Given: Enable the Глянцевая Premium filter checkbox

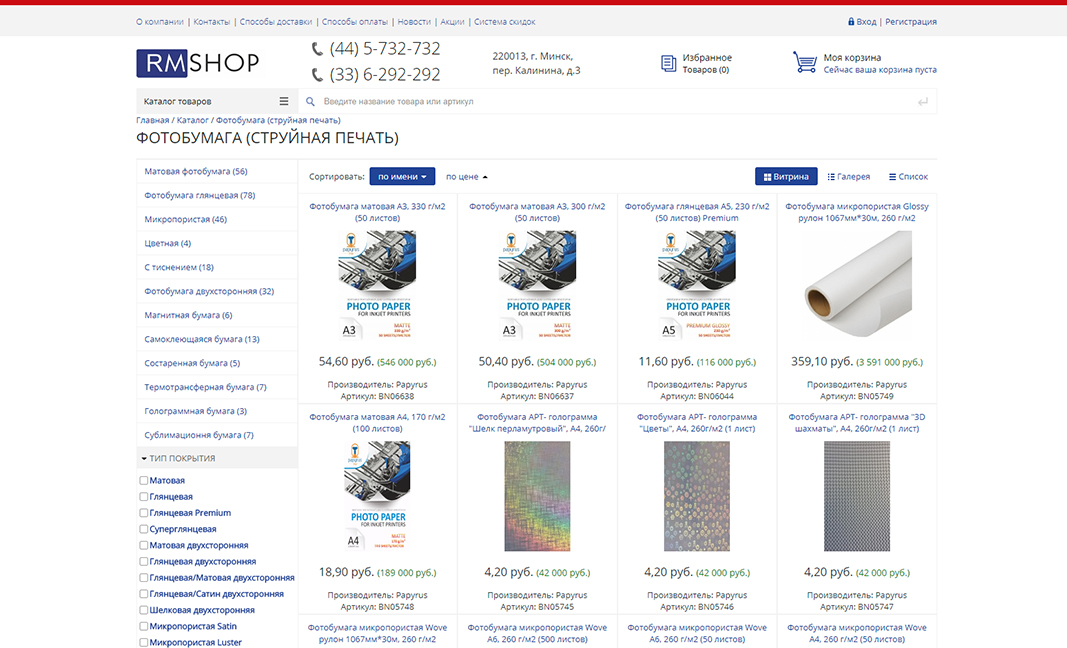Looking at the screenshot, I should (144, 513).
